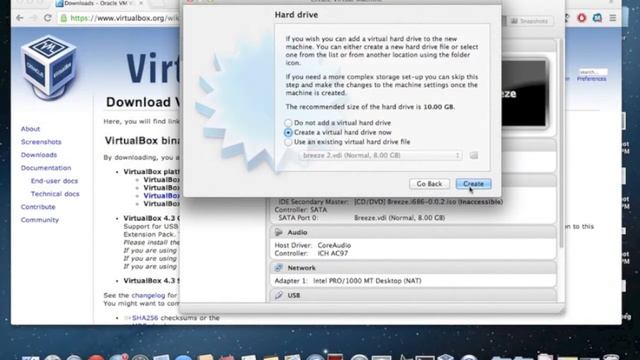Image resolution: width=640 pixels, height=360 pixels.
Task: Click the VirtualBox Manager details scrollbar
Action: [561, 143]
